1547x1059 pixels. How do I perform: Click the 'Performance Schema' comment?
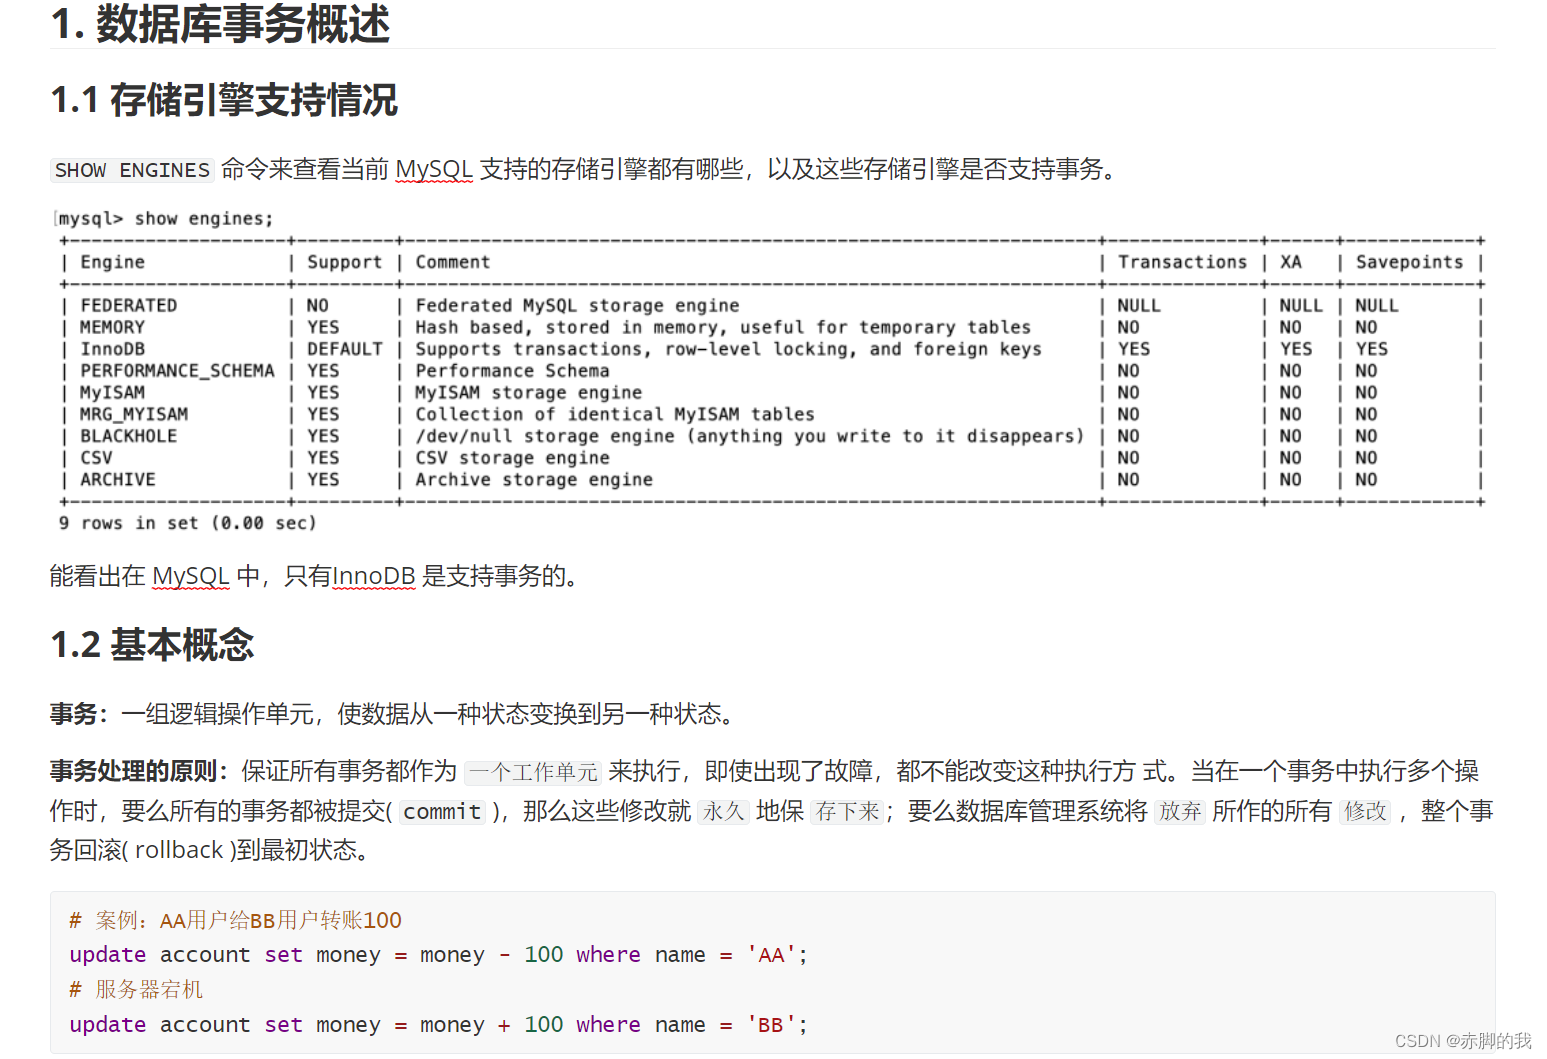pyautogui.click(x=512, y=371)
